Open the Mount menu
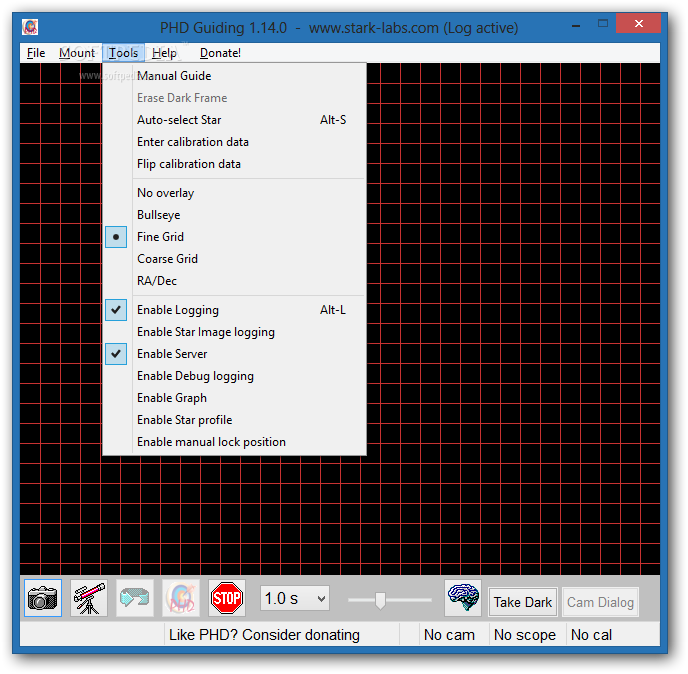688x674 pixels. [77, 53]
